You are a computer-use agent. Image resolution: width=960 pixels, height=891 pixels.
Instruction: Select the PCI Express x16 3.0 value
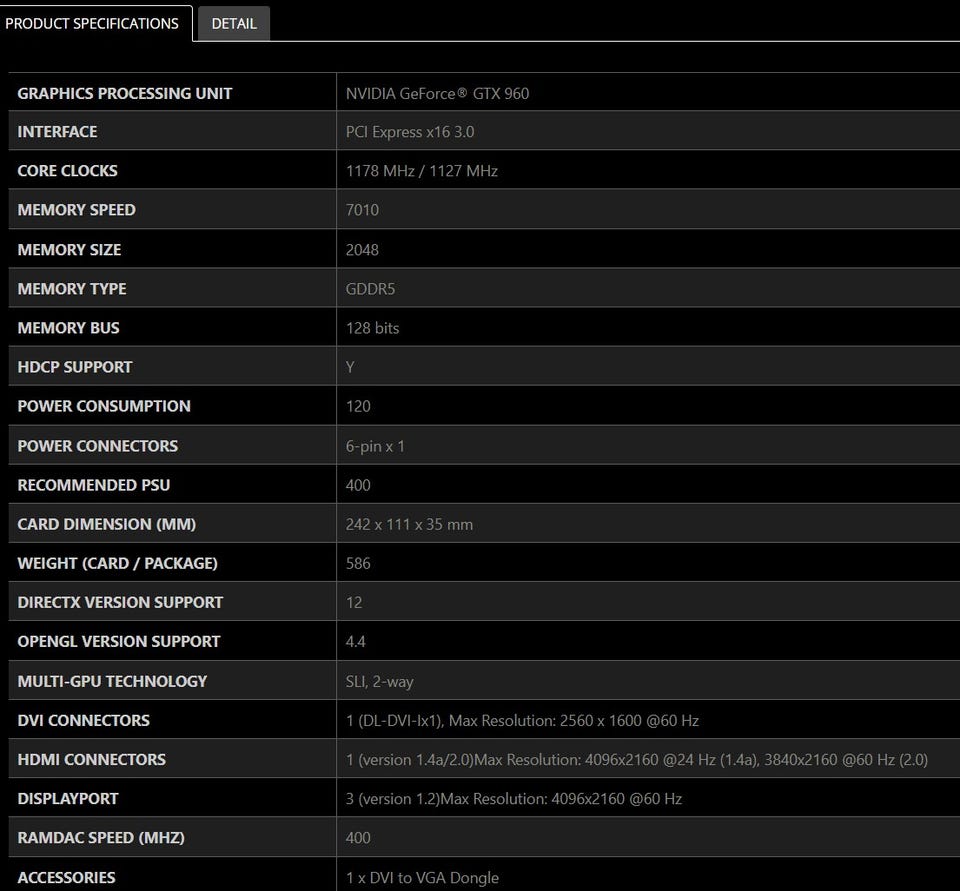coord(410,132)
